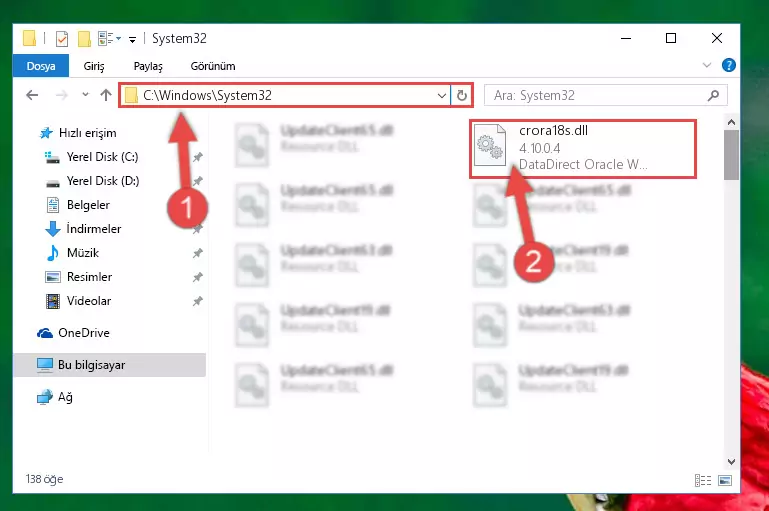Open Help with the blue question icon
Screen dimensions: 769x511
click(x=728, y=65)
